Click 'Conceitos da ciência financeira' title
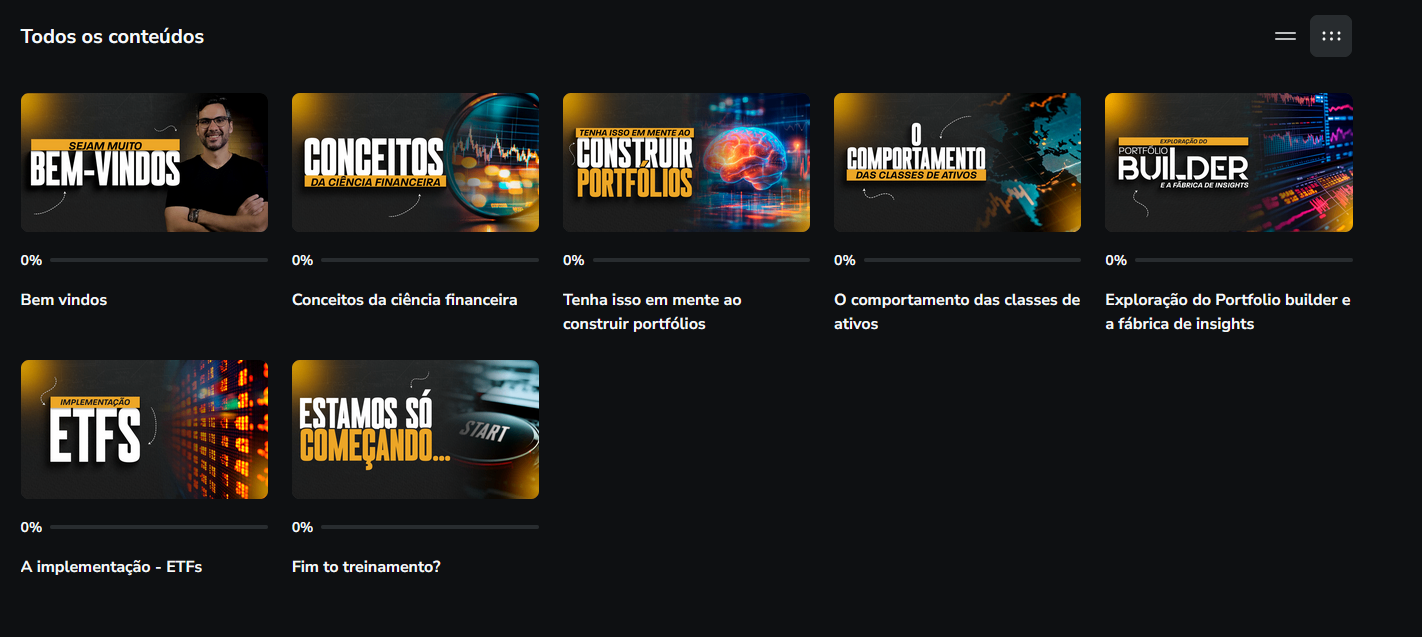Image resolution: width=1422 pixels, height=637 pixels. (404, 300)
